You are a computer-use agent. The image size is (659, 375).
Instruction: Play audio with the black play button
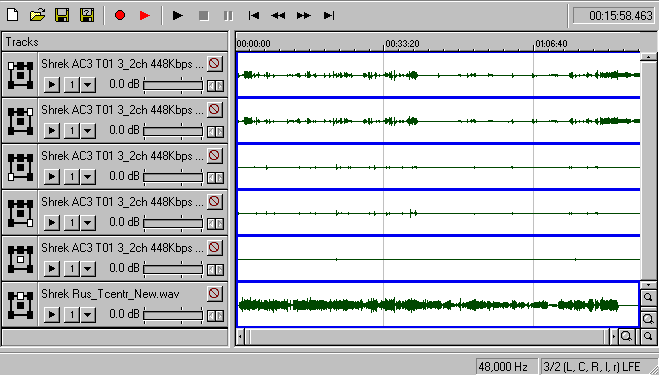pos(178,16)
